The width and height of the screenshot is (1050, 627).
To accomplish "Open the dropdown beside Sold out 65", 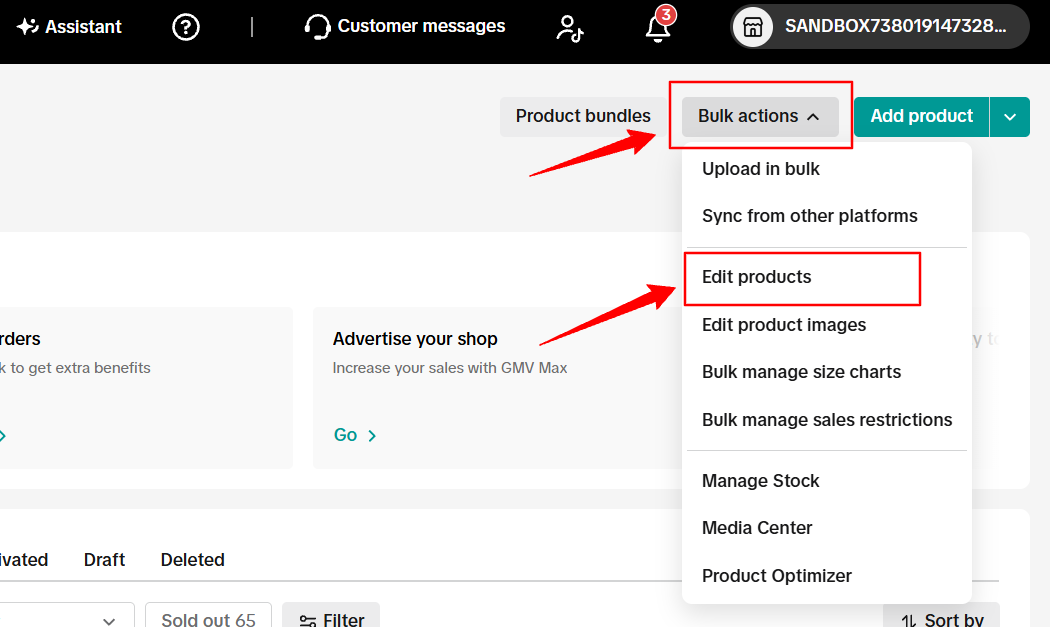I will click(x=109, y=620).
